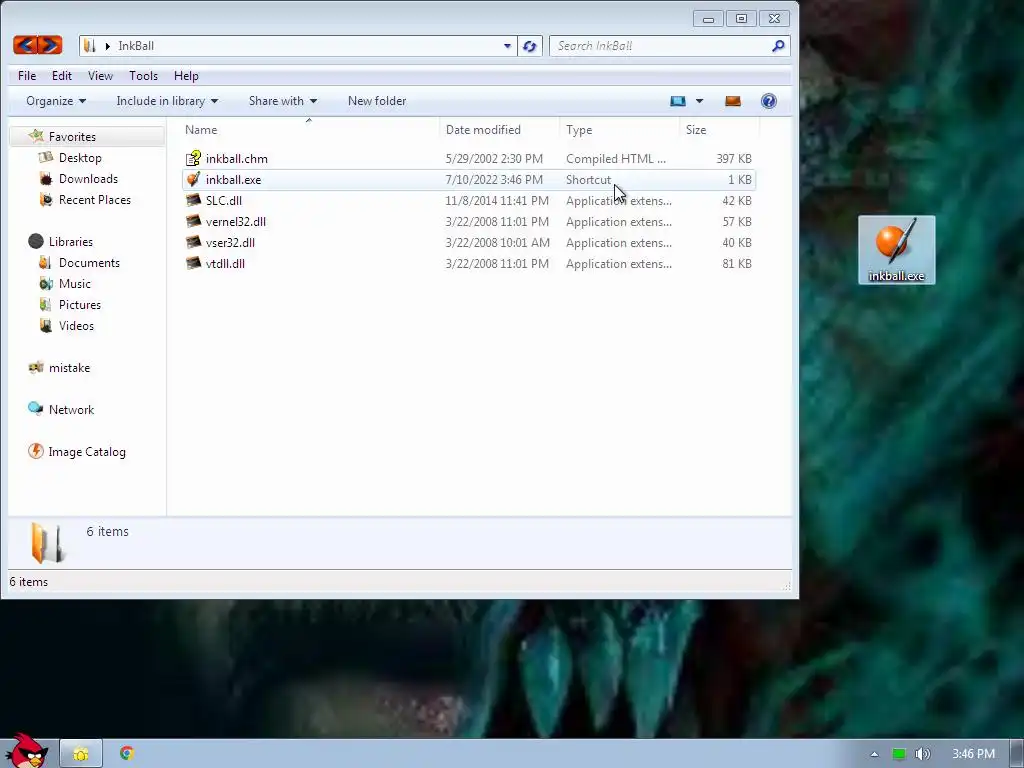The width and height of the screenshot is (1024, 768).
Task: Open Recent Places in Favorites
Action: pyautogui.click(x=95, y=199)
